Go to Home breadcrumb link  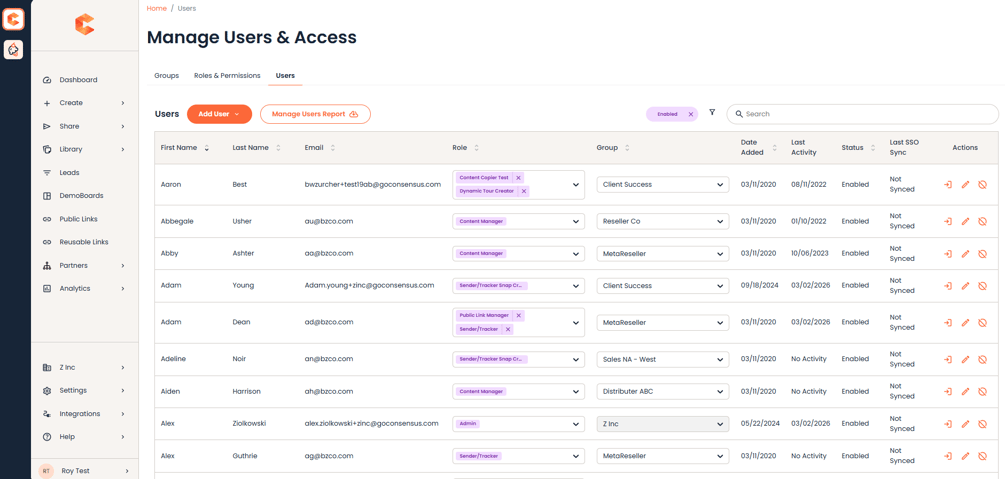(x=156, y=8)
